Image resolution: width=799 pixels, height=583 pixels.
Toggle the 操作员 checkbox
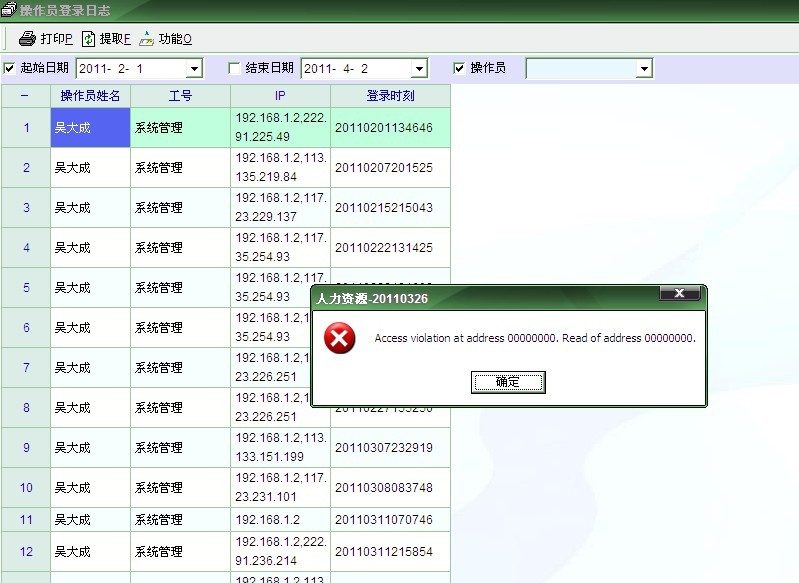pyautogui.click(x=460, y=68)
